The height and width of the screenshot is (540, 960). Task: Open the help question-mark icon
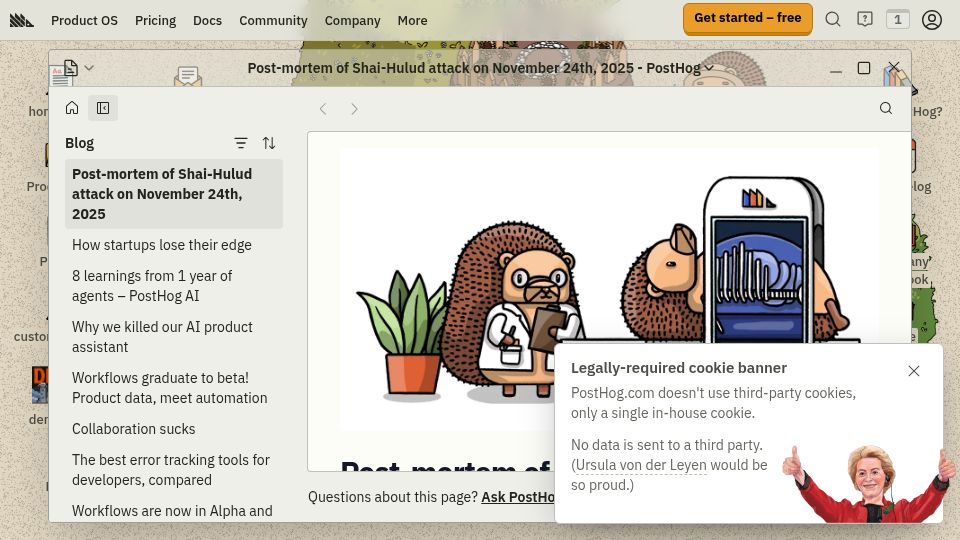click(x=864, y=20)
